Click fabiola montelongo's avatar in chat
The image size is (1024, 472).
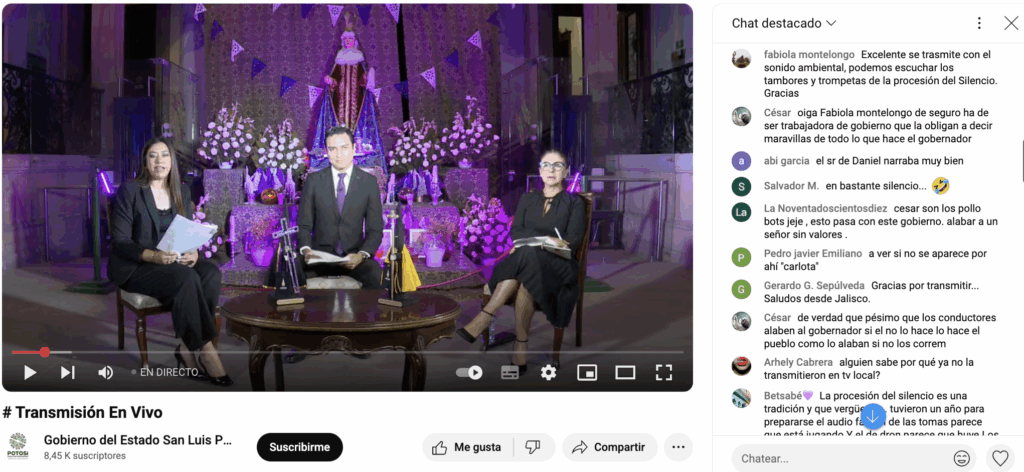[741, 59]
